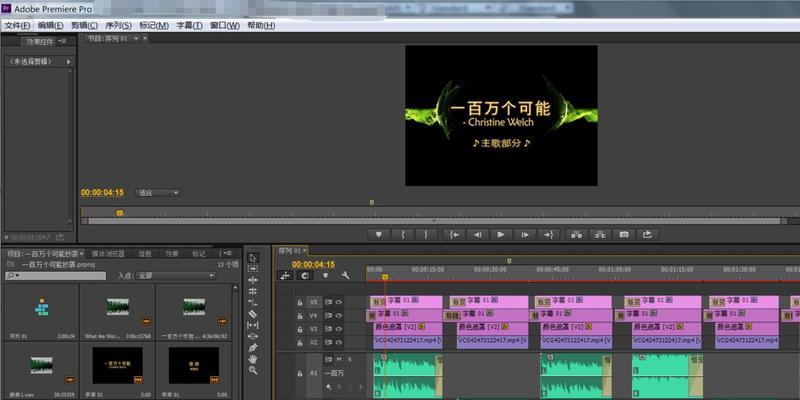Screen dimensions: 800x400
Task: Select the Track Select tool
Action: point(253,269)
